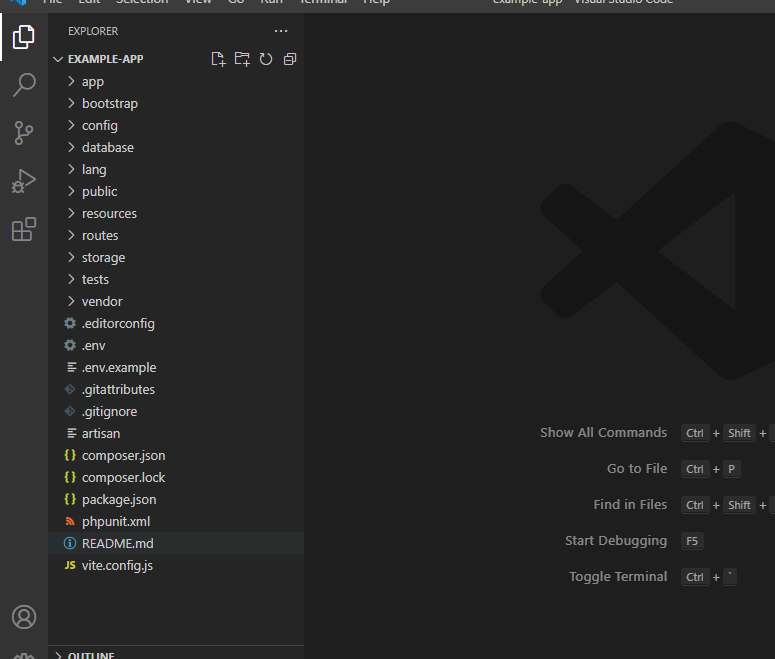This screenshot has width=775, height=659.
Task: Collapse all folders in Explorer
Action: [x=290, y=59]
